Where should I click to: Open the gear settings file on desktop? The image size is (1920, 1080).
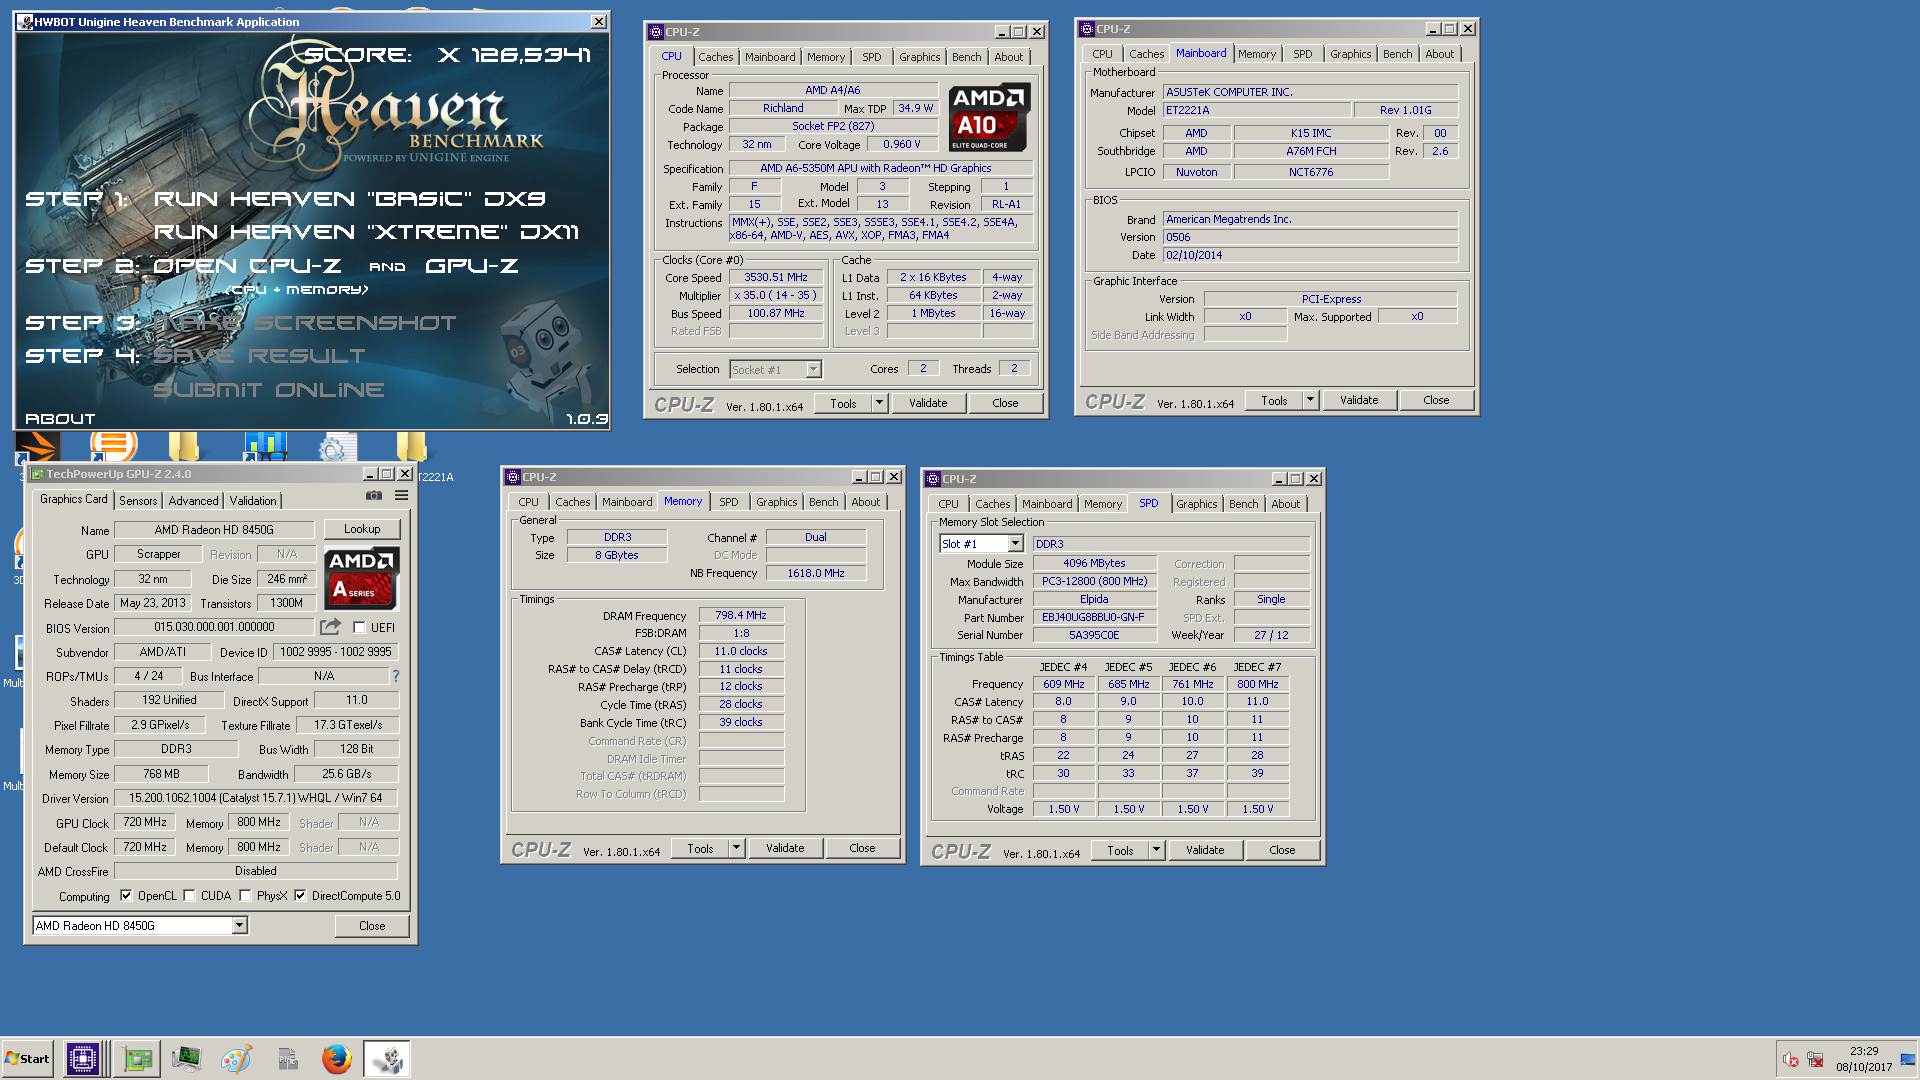337,447
